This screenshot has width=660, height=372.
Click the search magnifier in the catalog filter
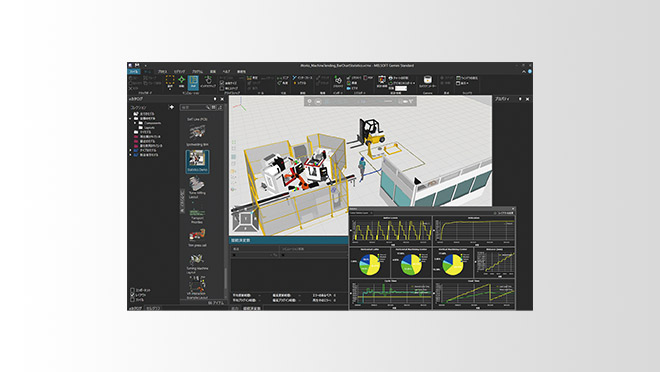[208, 108]
